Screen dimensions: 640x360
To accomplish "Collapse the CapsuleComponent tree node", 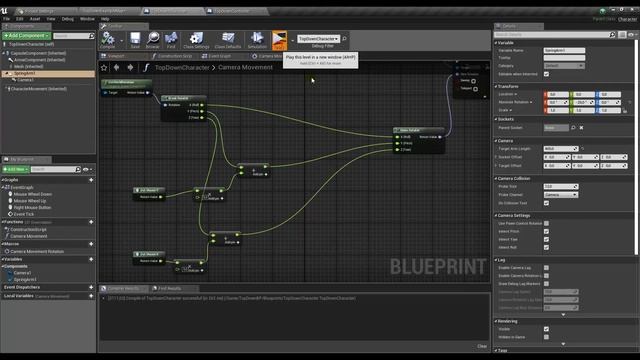I will [4, 53].
